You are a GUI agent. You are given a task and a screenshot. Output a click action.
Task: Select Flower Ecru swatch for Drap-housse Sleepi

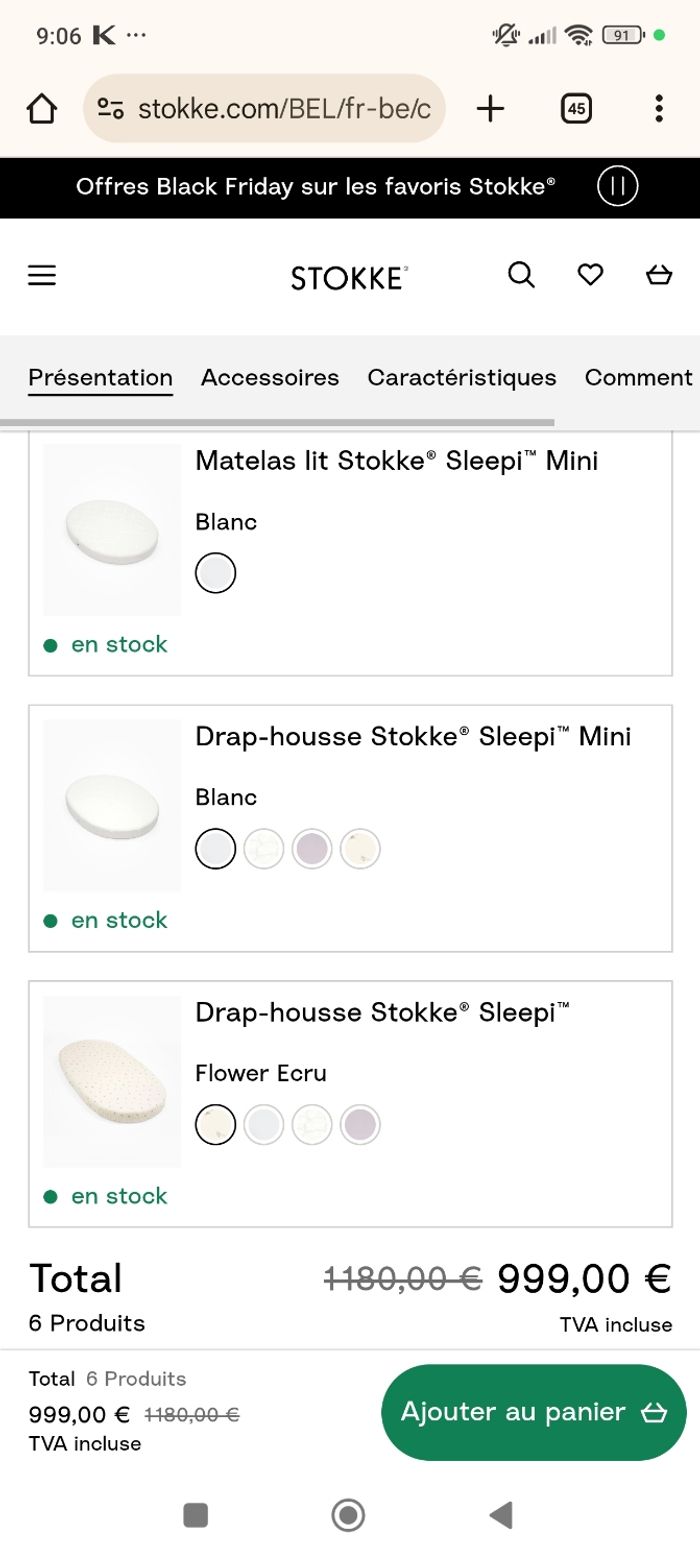tap(215, 1125)
